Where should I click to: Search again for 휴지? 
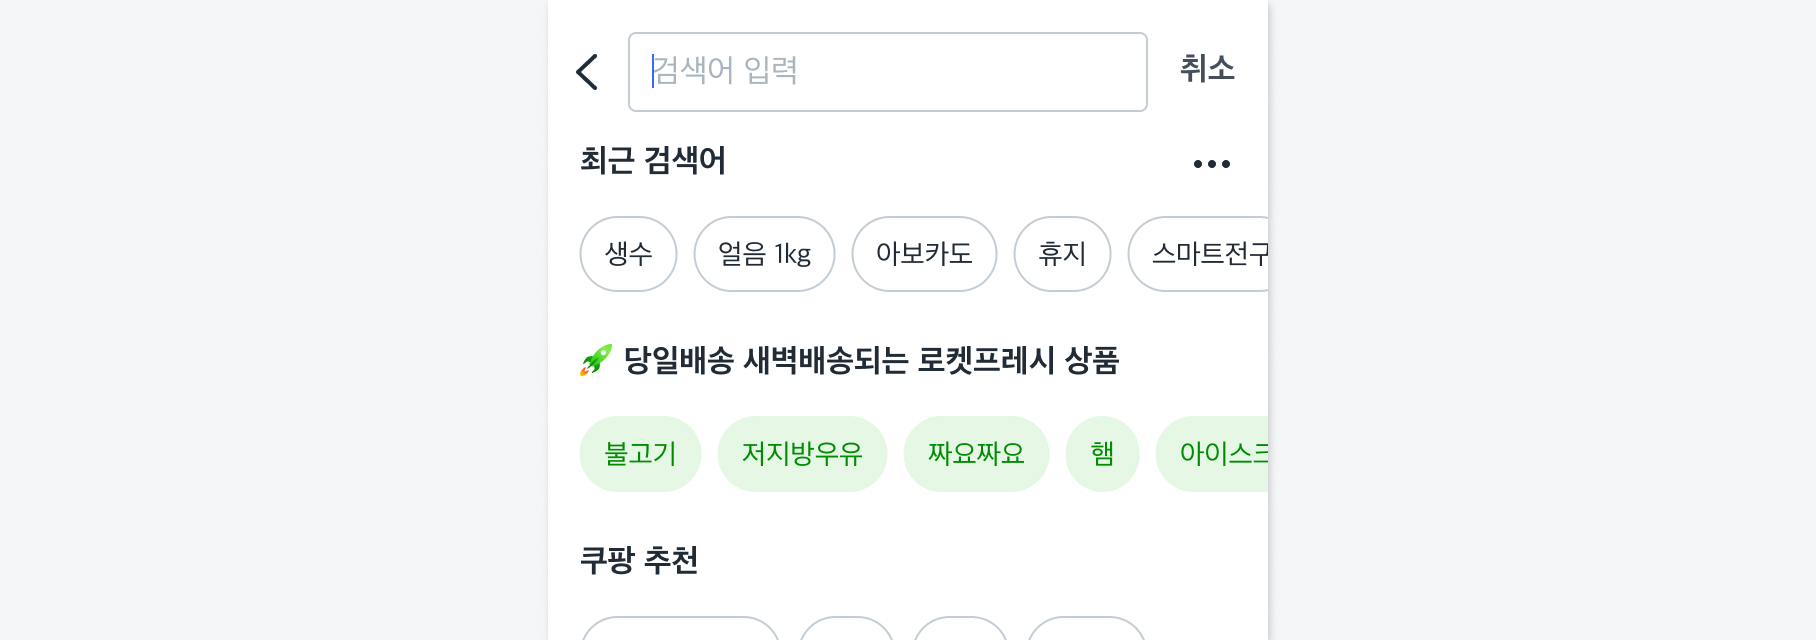click(1062, 254)
